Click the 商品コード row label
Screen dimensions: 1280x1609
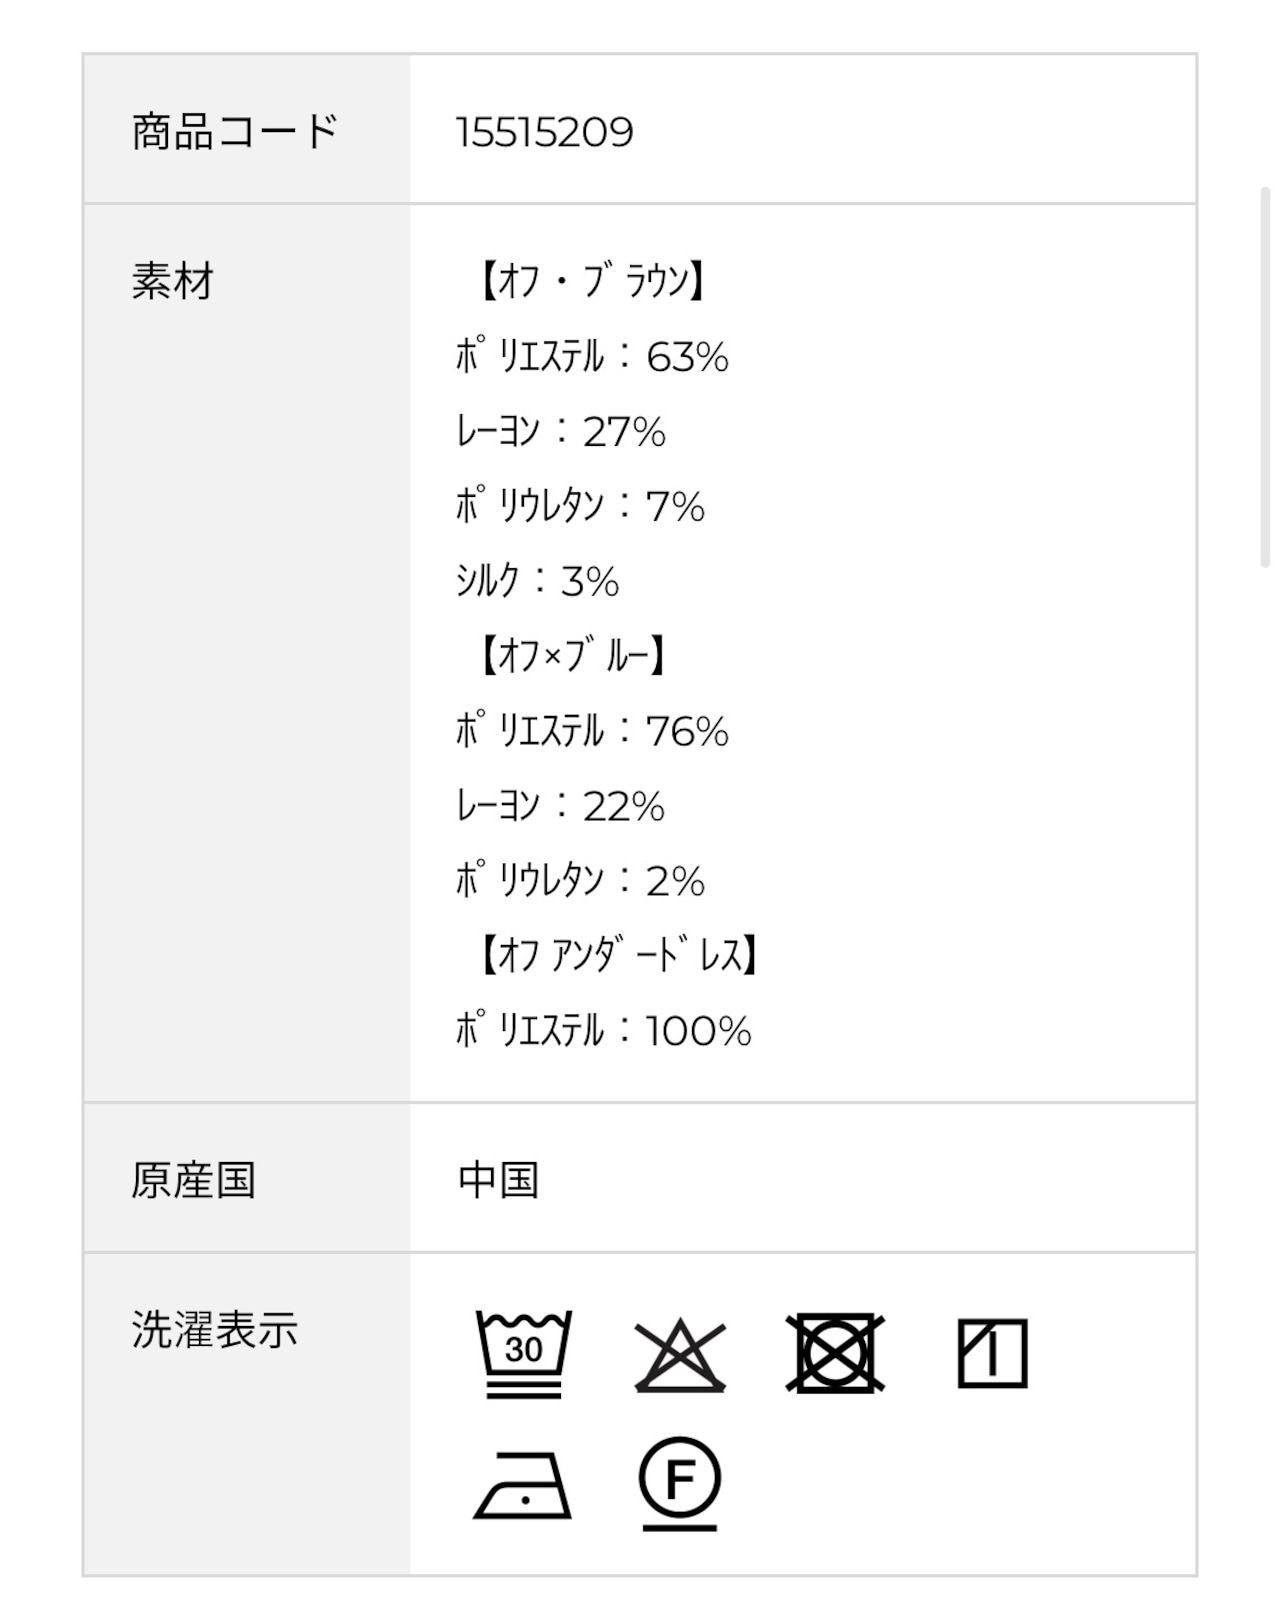(x=236, y=132)
